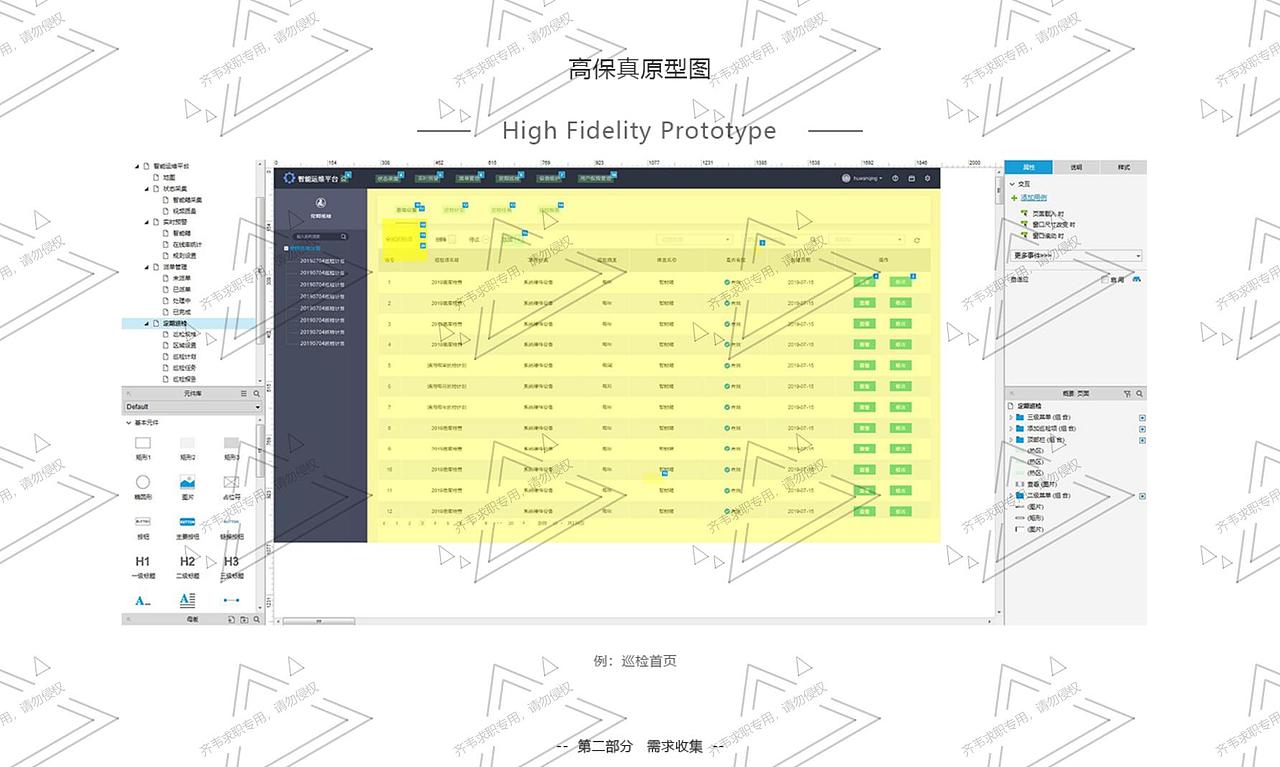1280x767 pixels.
Task: Click first green button in table row 1
Action: [x=863, y=282]
